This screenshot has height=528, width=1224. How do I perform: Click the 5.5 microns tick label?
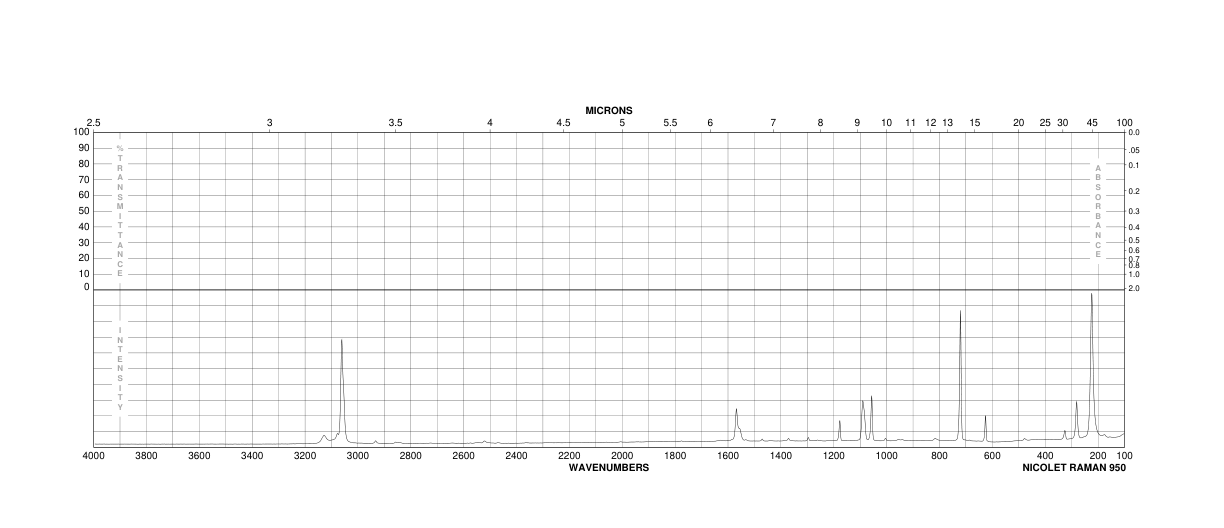(670, 122)
